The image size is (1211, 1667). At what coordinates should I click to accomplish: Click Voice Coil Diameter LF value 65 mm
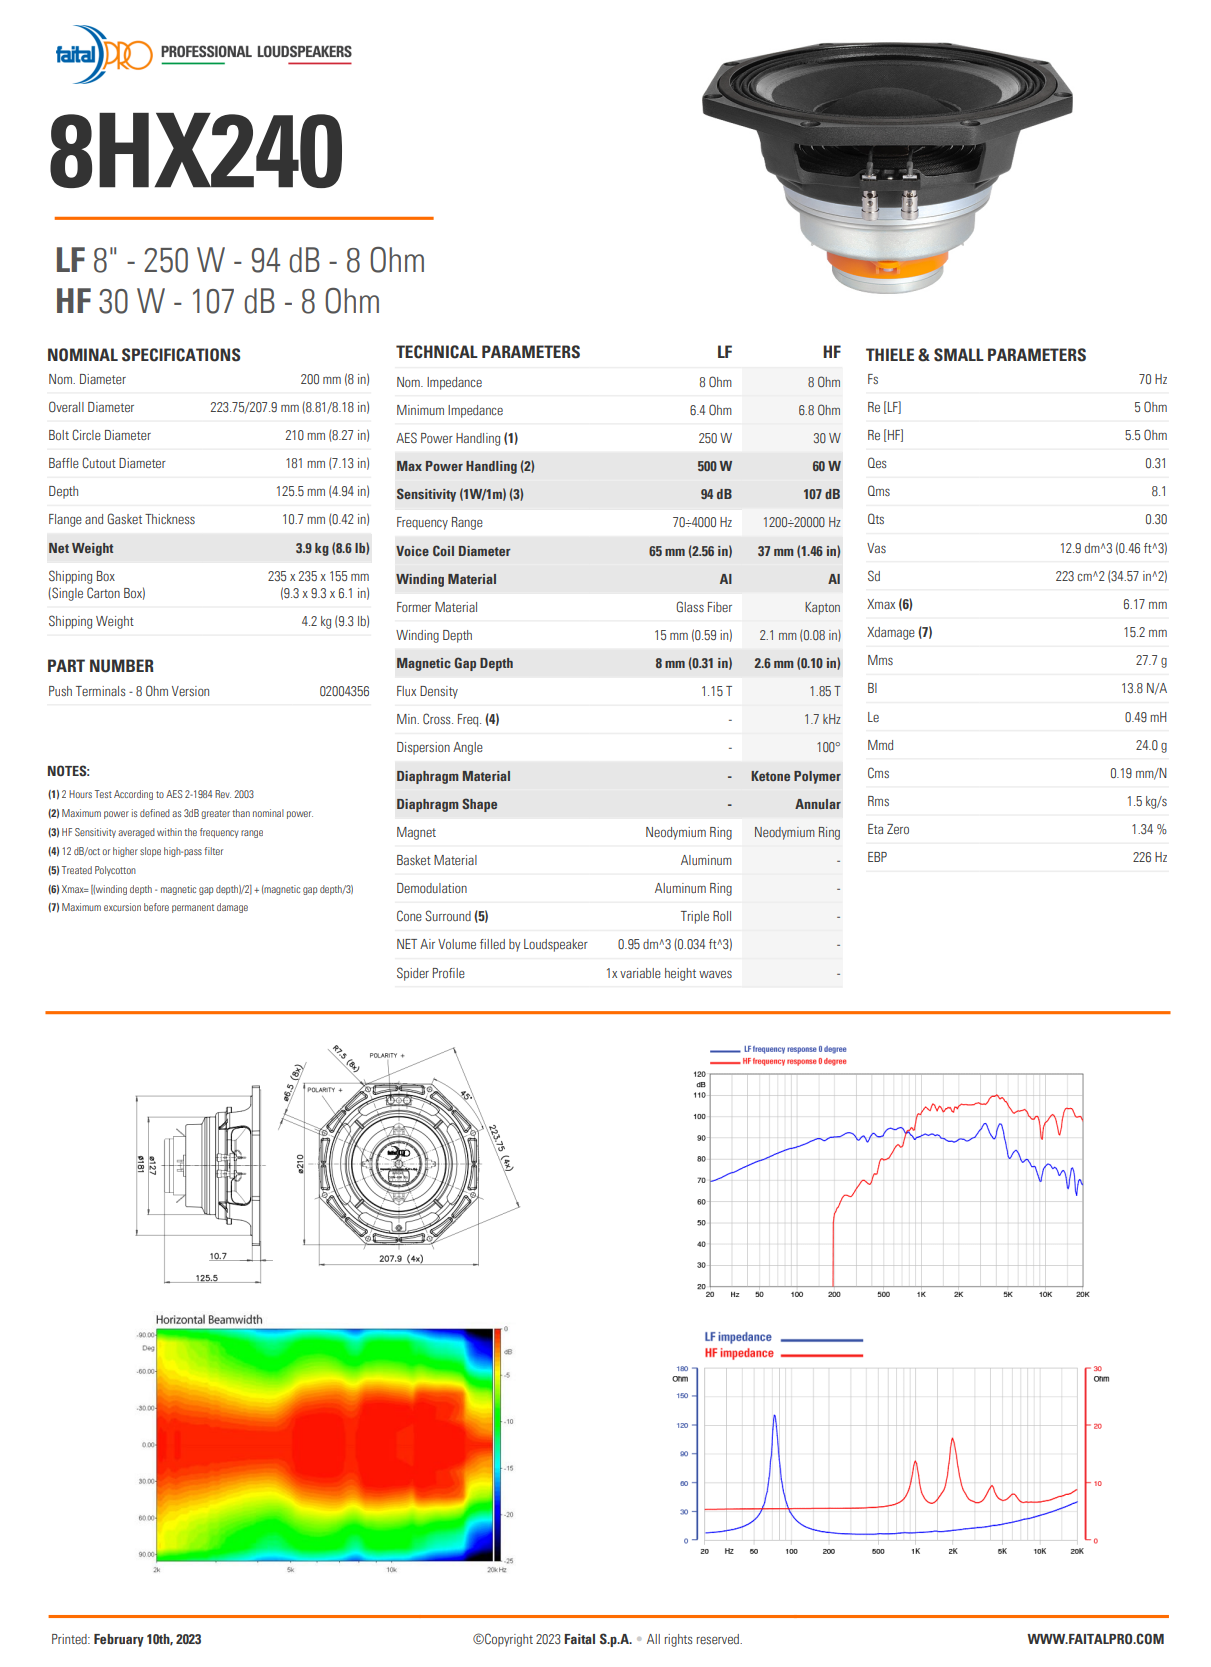click(x=691, y=552)
